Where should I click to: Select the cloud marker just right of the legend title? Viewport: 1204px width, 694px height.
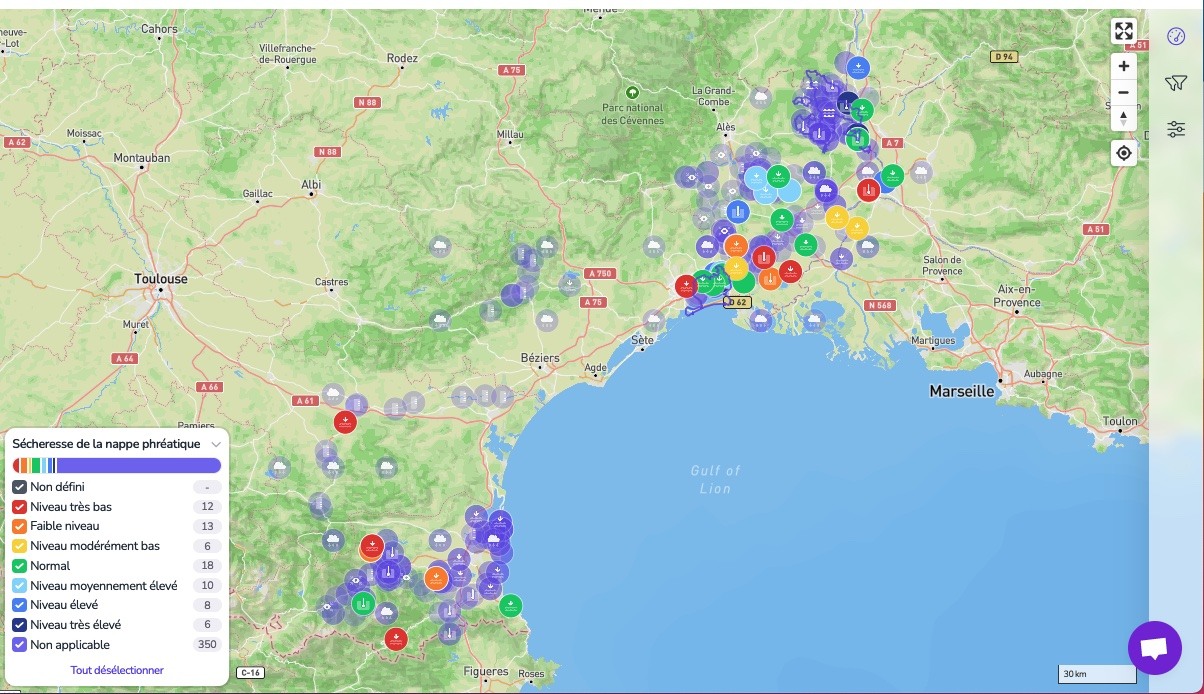coord(279,467)
